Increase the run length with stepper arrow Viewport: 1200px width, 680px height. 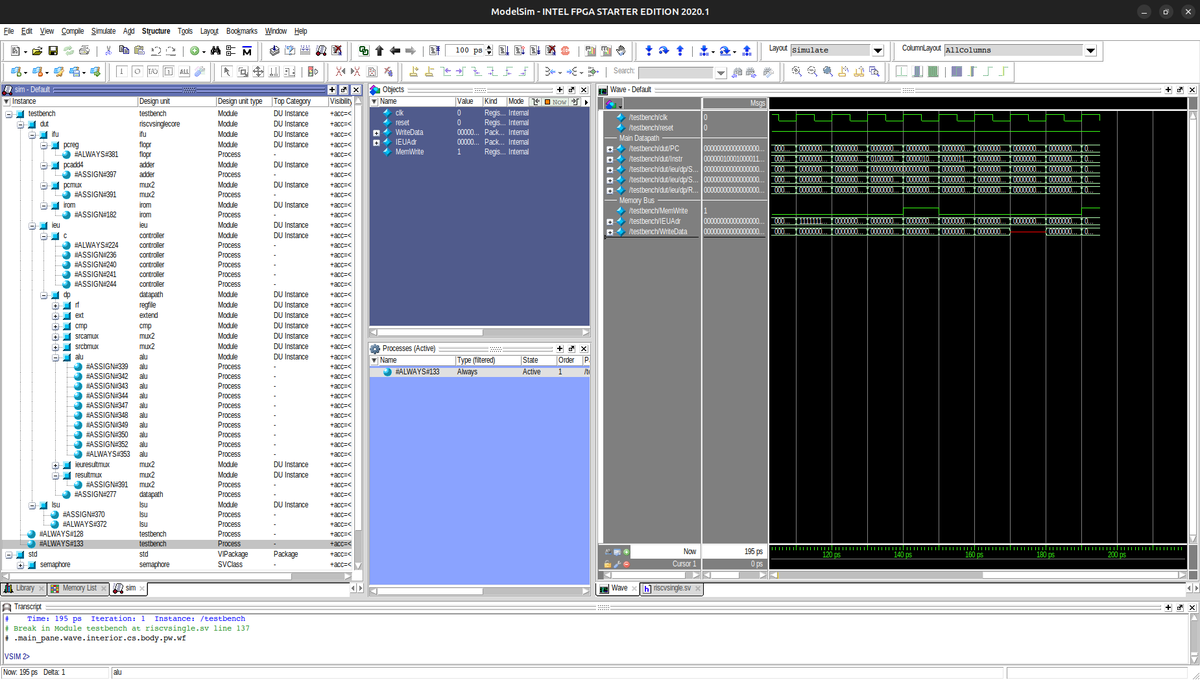pyautogui.click(x=488, y=47)
